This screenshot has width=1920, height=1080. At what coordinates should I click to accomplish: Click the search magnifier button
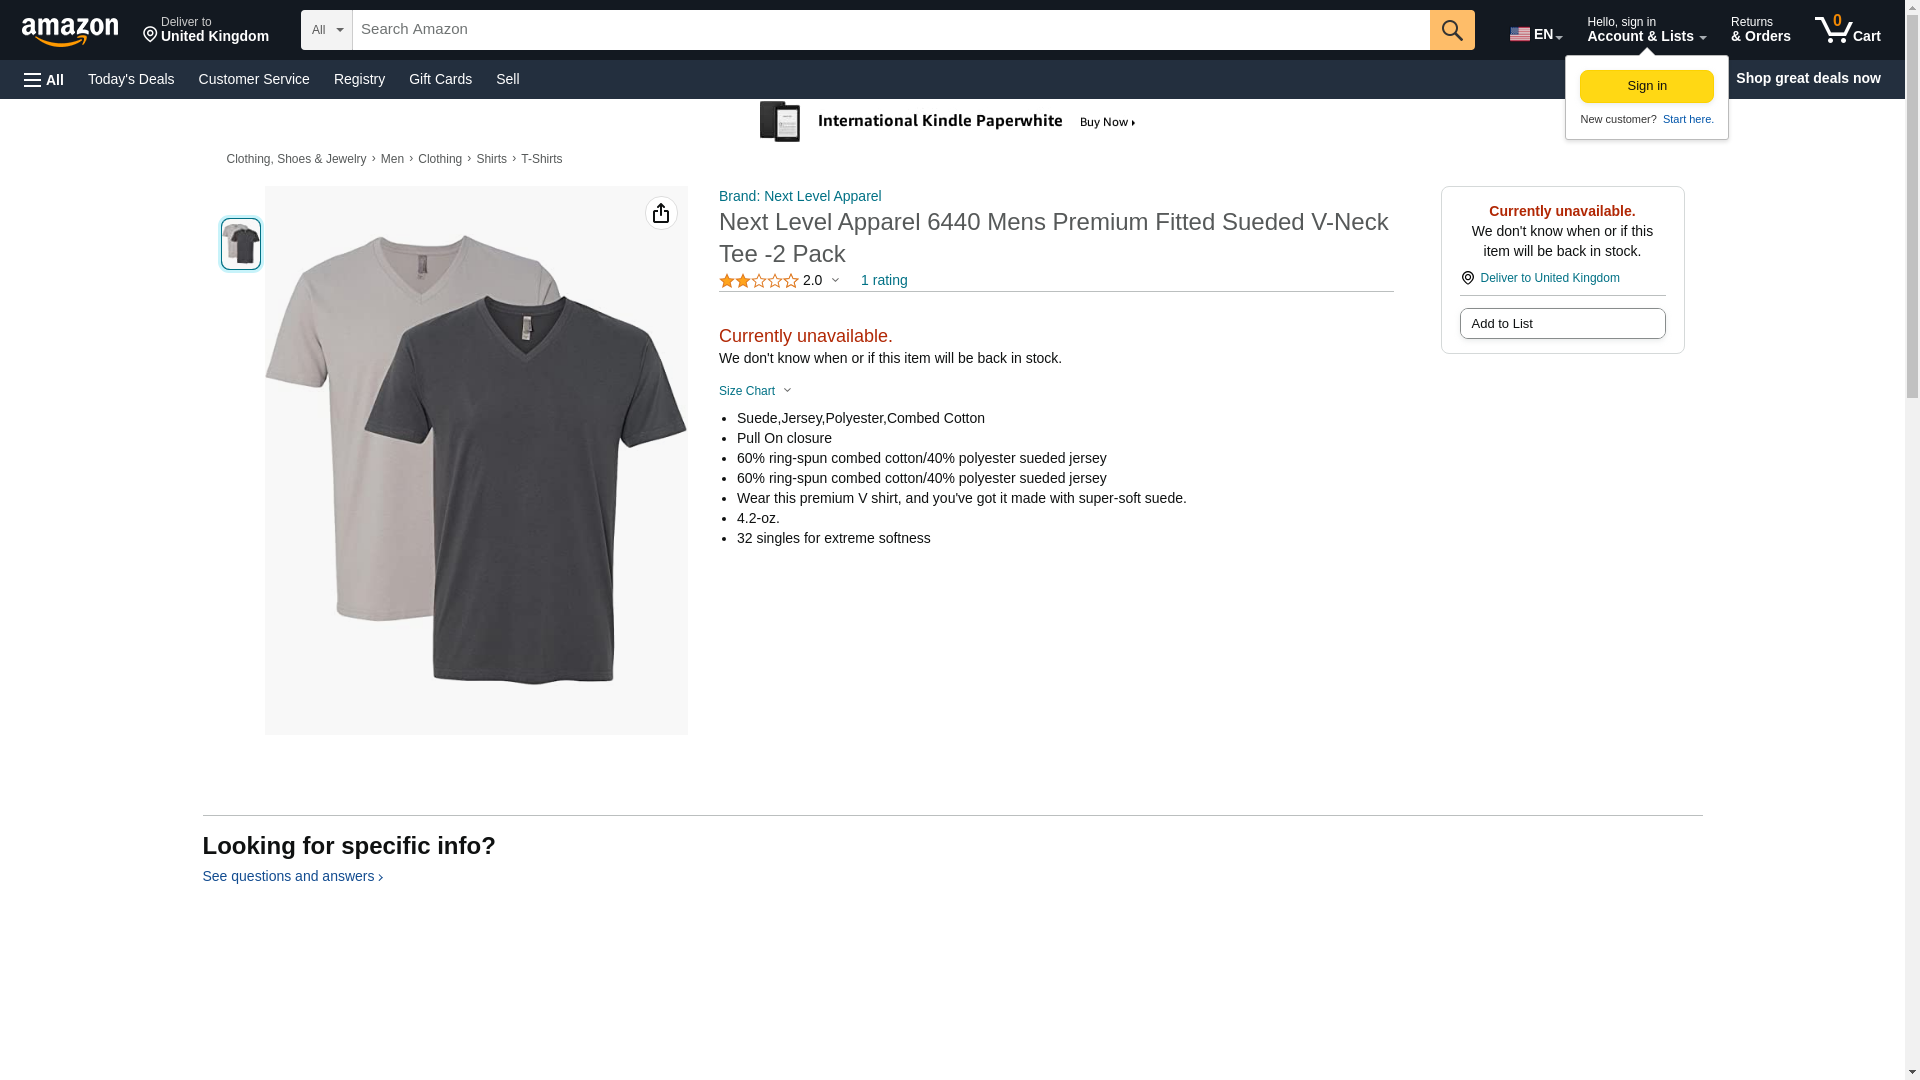[x=1452, y=30]
